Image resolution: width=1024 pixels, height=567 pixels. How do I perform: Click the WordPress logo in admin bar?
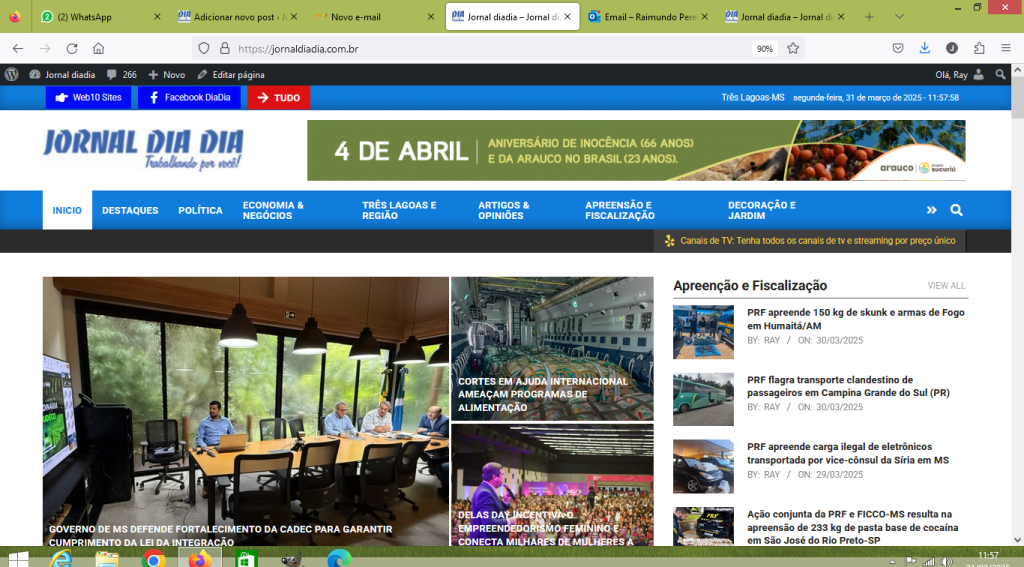(12, 74)
